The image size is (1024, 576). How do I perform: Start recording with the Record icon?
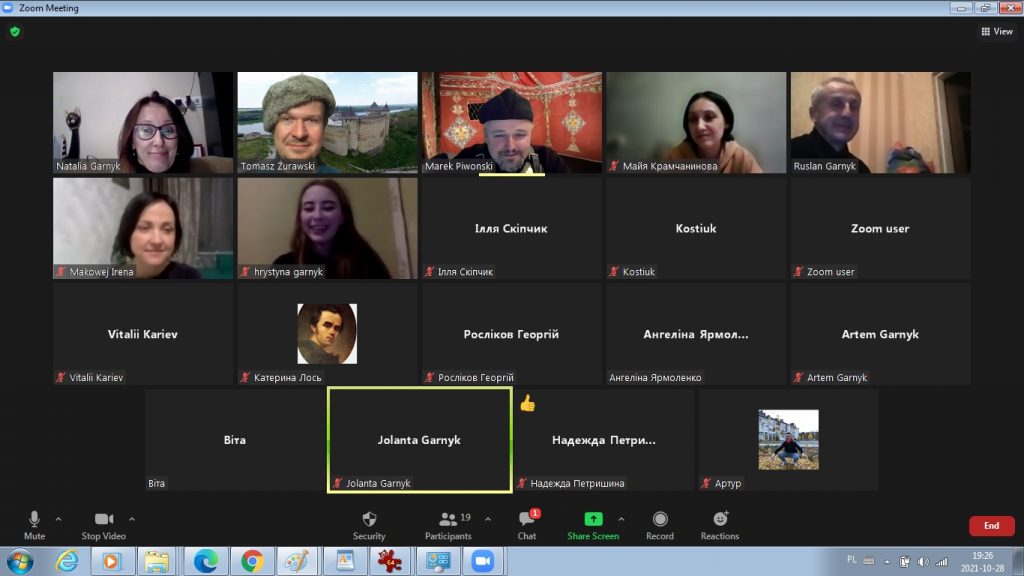pos(660,519)
